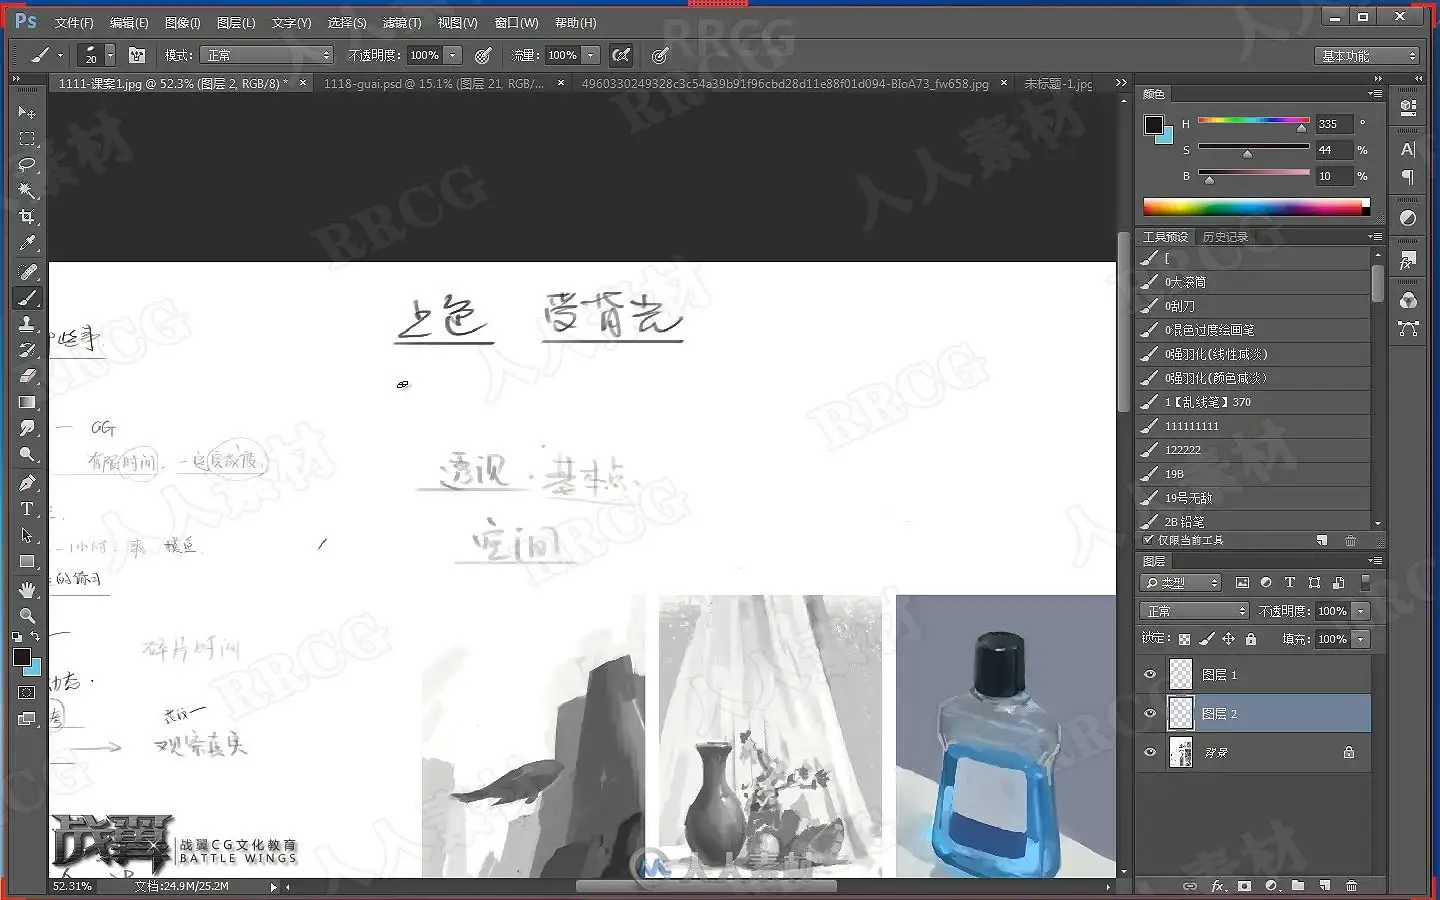The width and height of the screenshot is (1440, 900).
Task: Select the Brush tool in toolbox
Action: click(27, 298)
